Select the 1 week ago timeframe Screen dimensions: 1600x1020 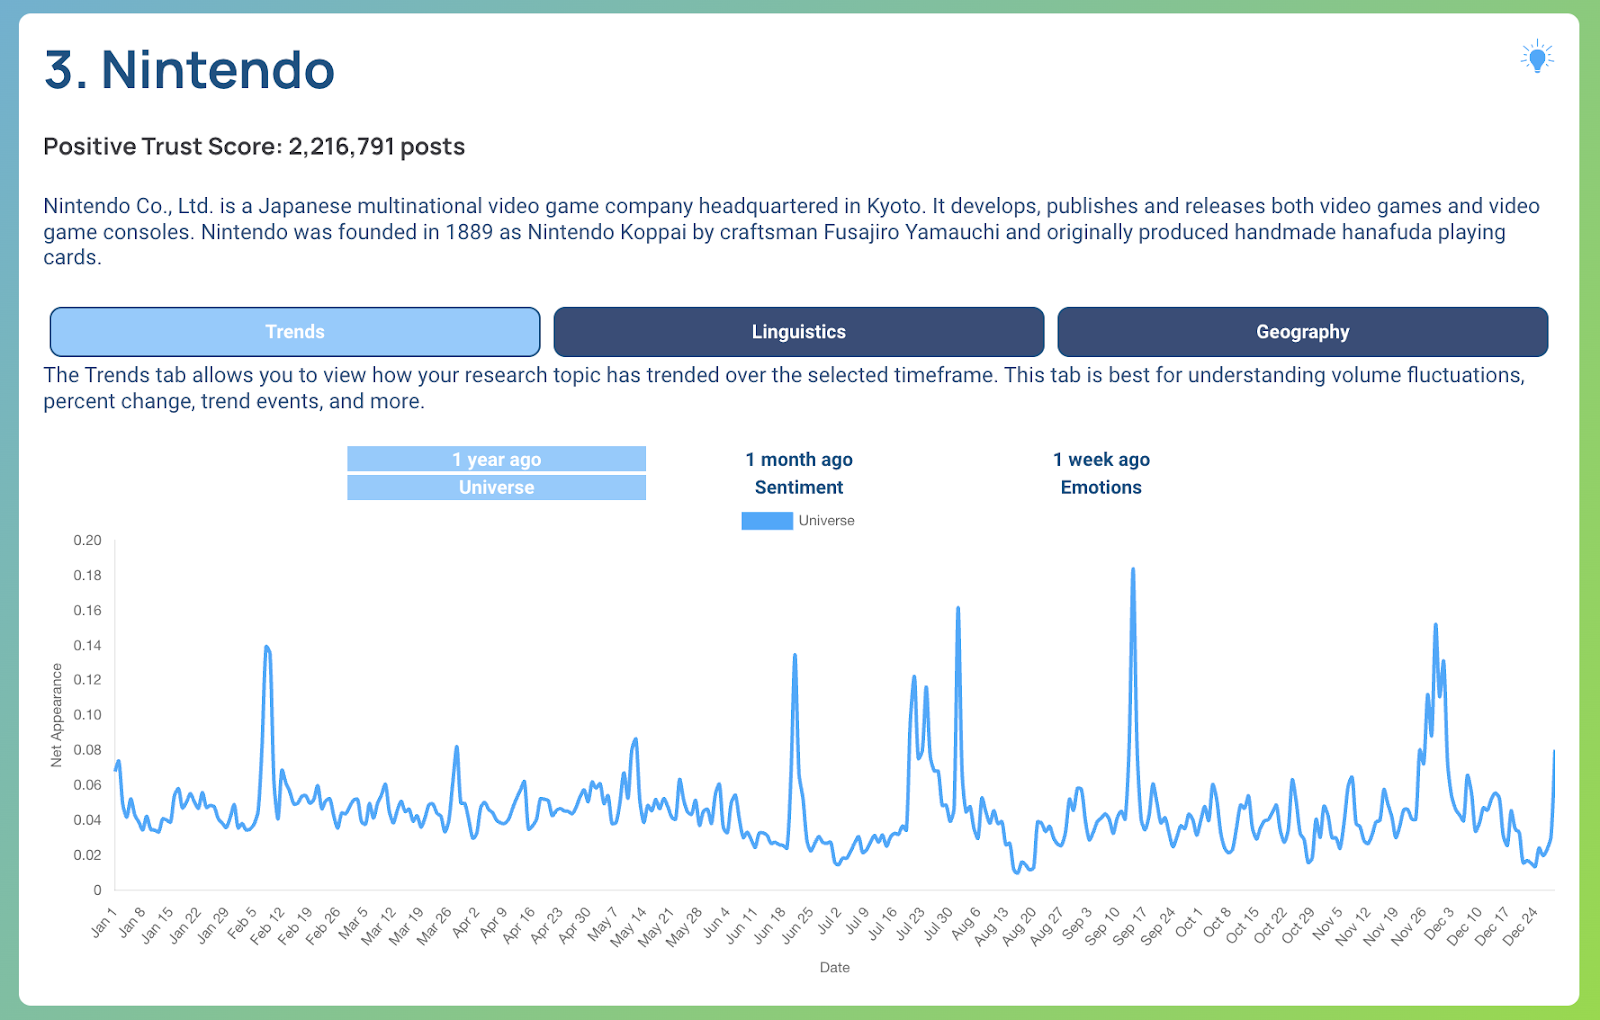point(1100,459)
